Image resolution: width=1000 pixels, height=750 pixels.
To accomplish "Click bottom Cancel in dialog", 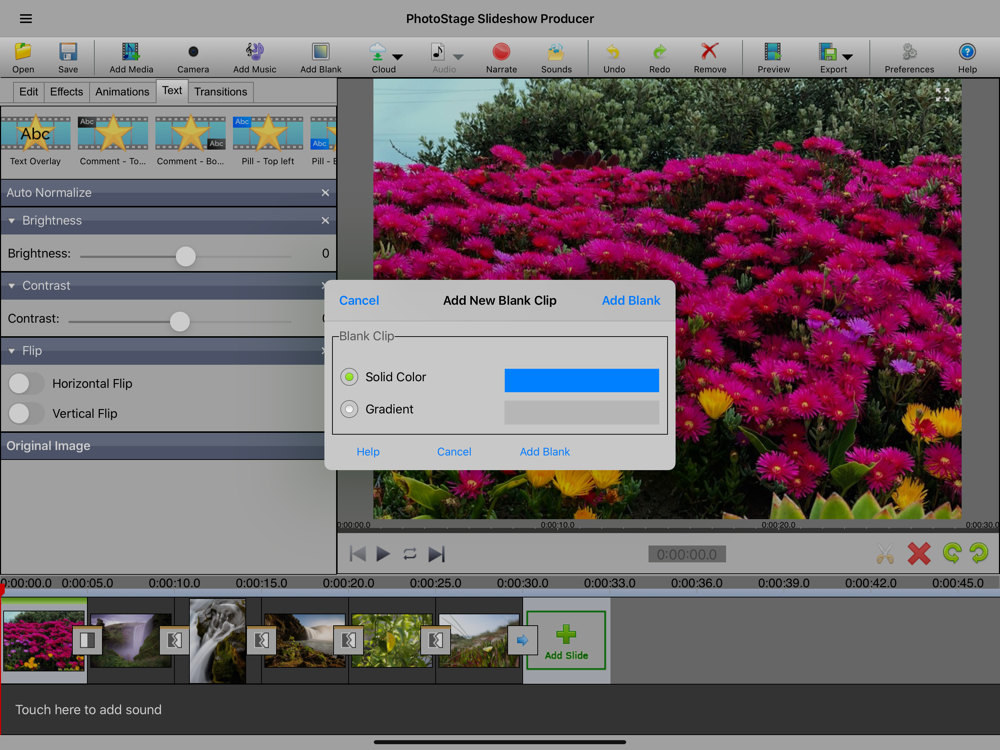I will coord(454,452).
